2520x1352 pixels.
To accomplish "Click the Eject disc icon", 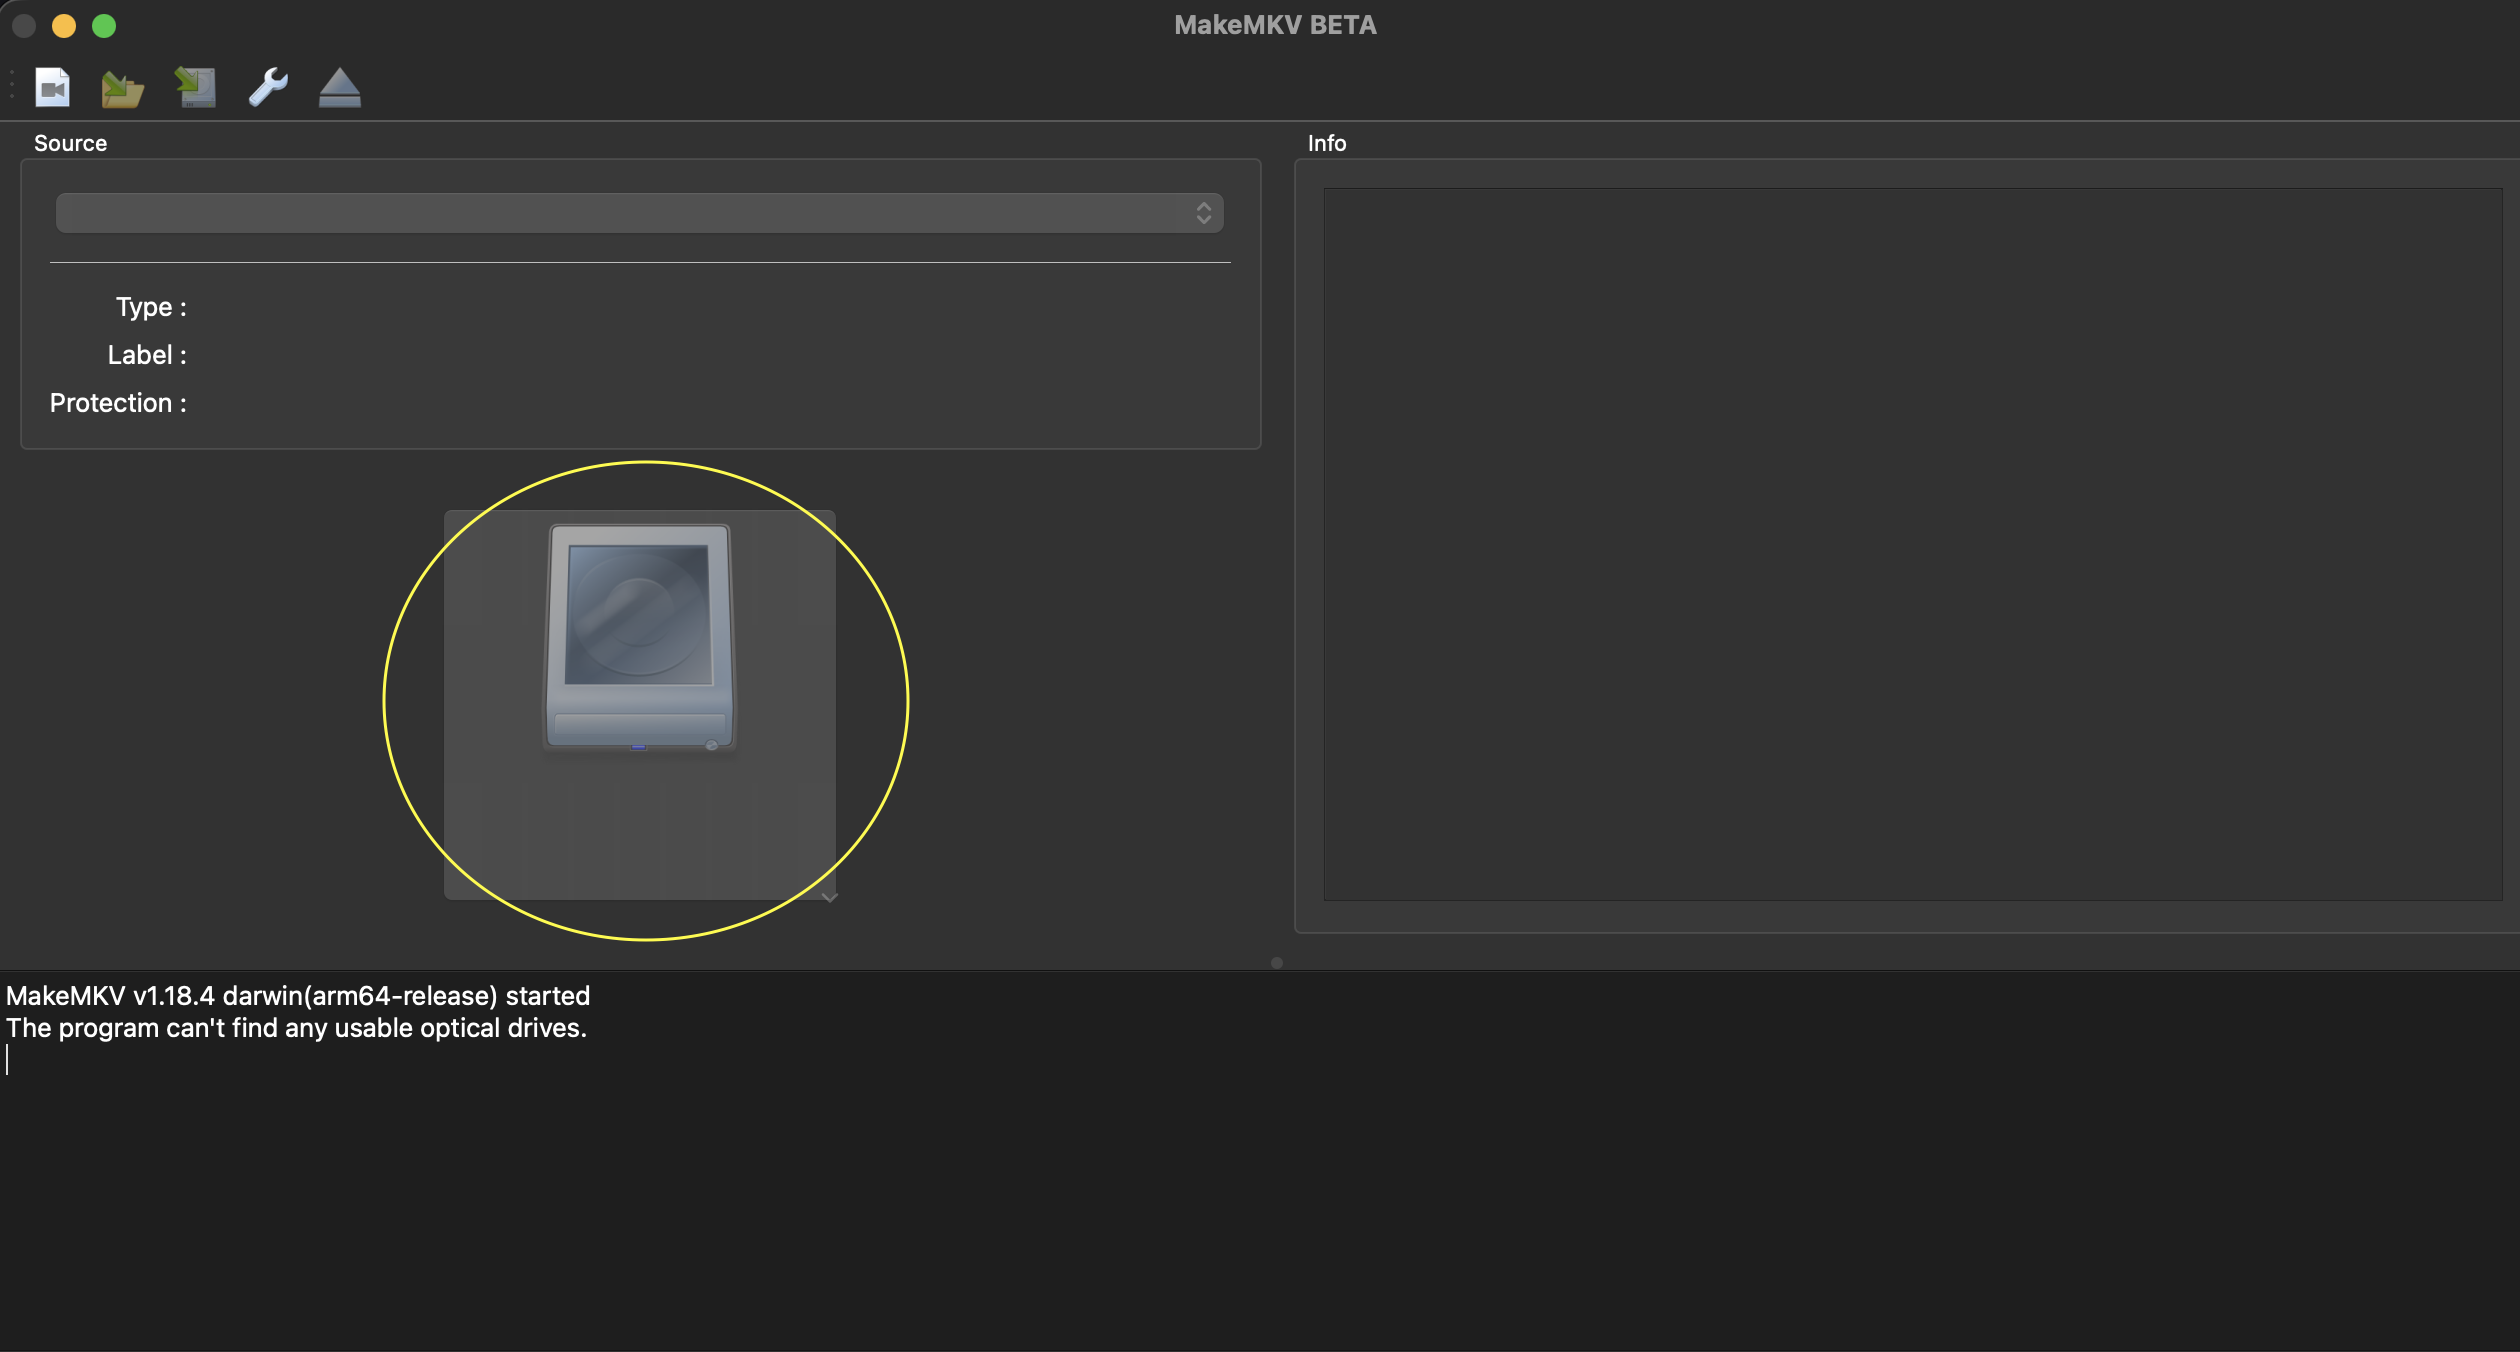I will coord(340,88).
